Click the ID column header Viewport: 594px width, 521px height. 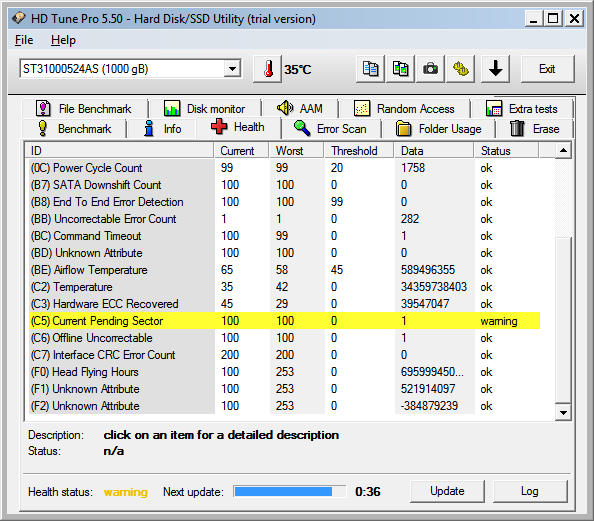pos(119,151)
